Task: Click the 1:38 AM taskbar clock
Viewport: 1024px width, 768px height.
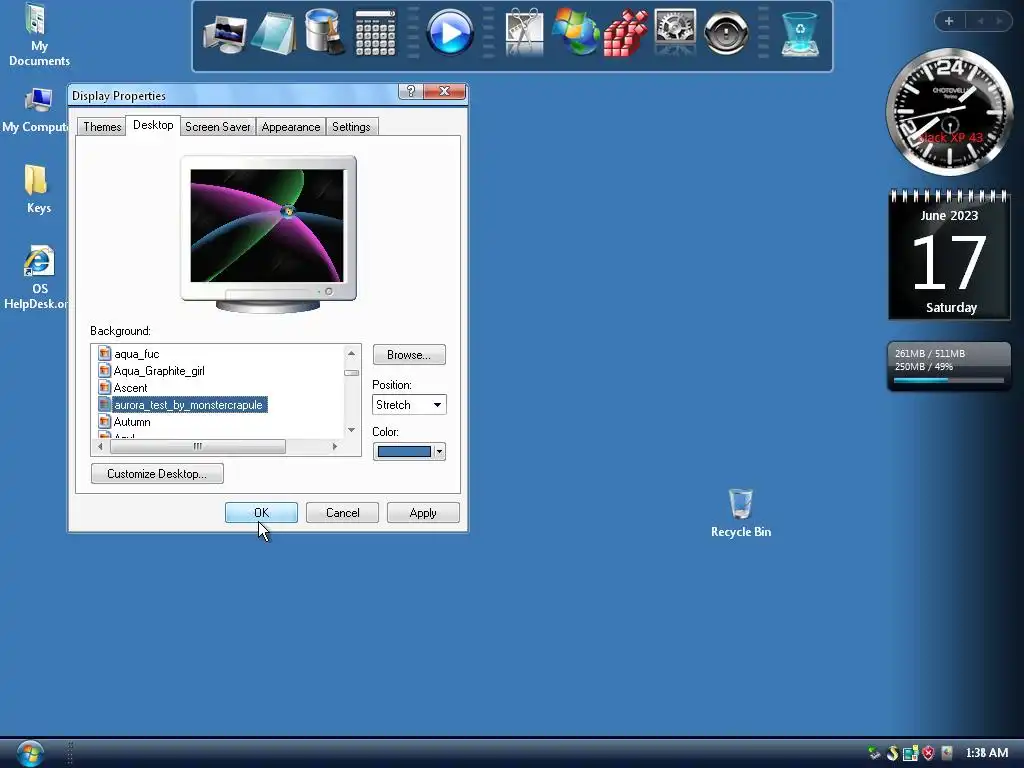Action: (x=986, y=753)
